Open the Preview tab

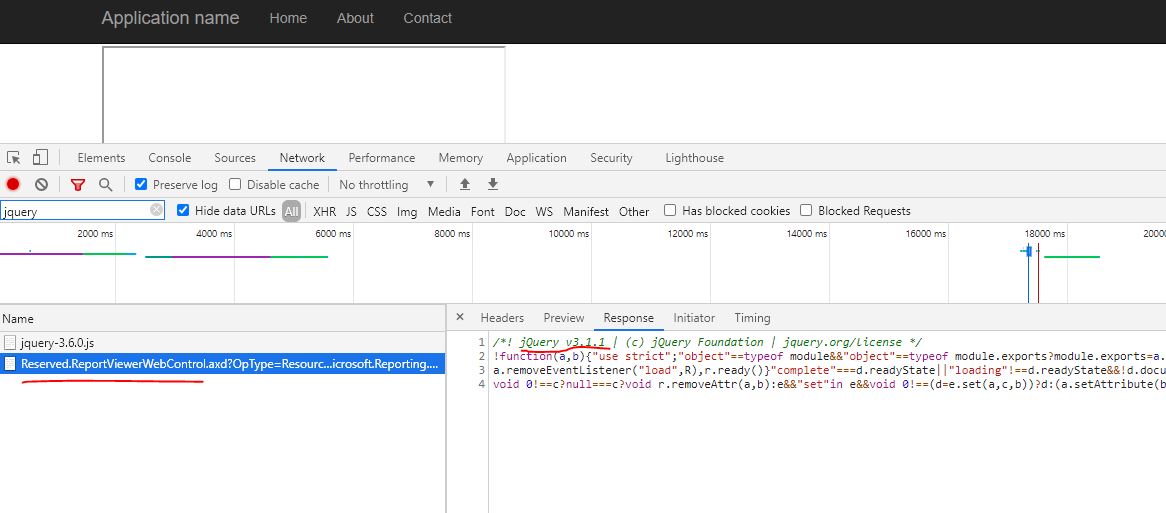(x=564, y=317)
